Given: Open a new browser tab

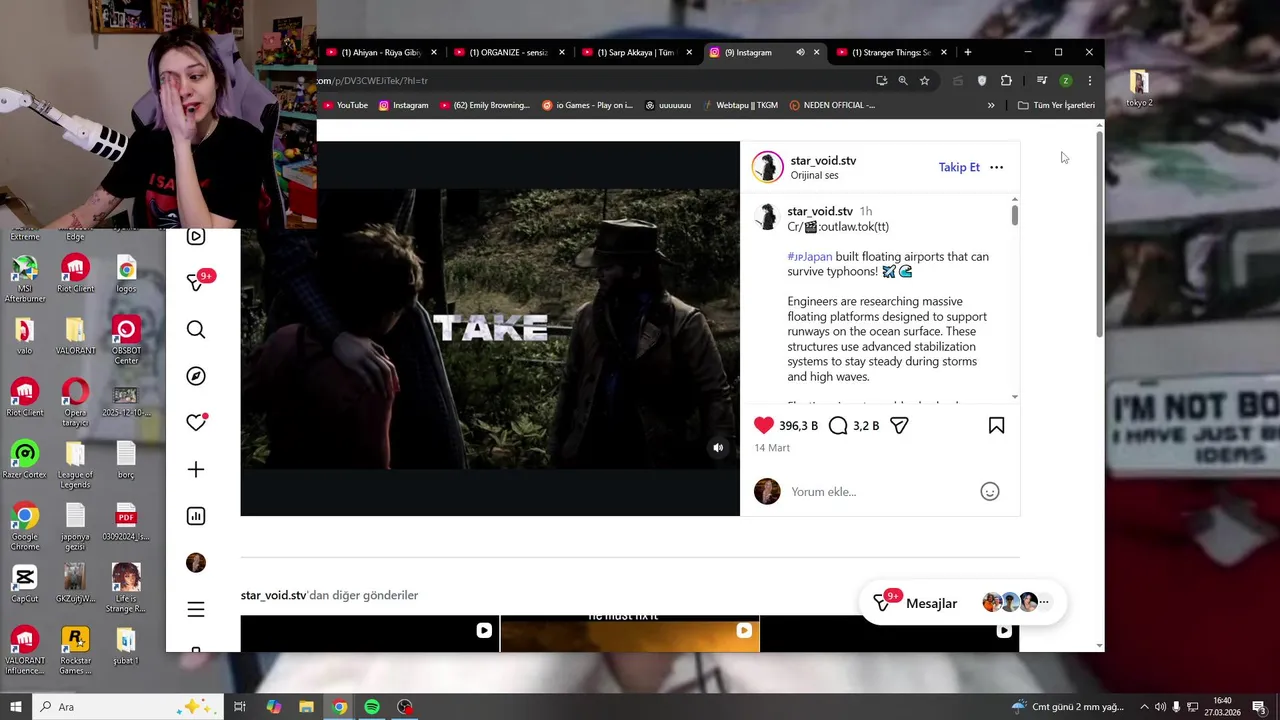Looking at the screenshot, I should pyautogui.click(x=967, y=52).
